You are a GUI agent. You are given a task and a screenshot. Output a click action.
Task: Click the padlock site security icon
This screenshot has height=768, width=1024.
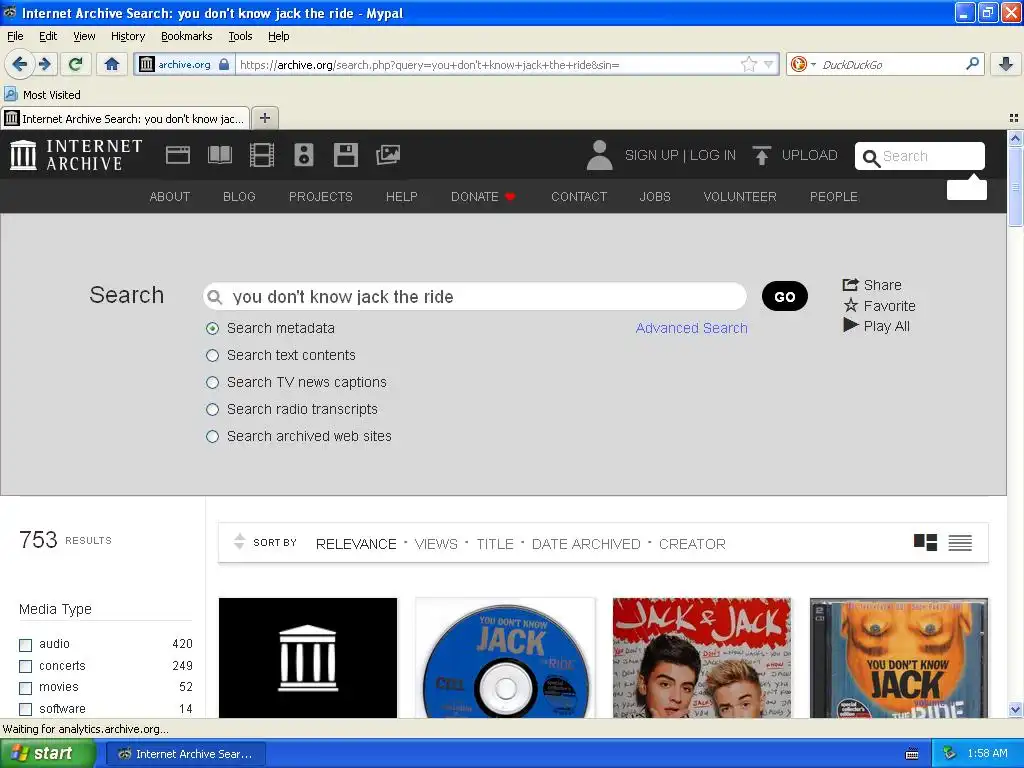pyautogui.click(x=224, y=64)
